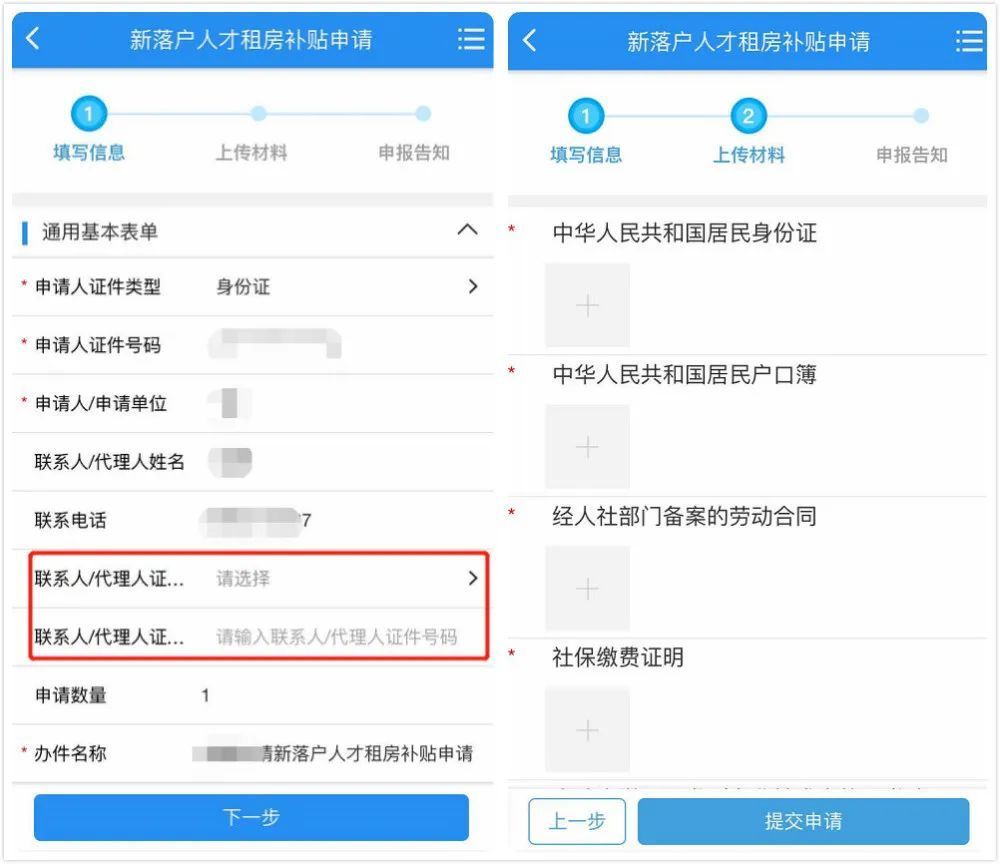Add photo for 社保缴费证明 upload box
1000x864 pixels.
587,729
